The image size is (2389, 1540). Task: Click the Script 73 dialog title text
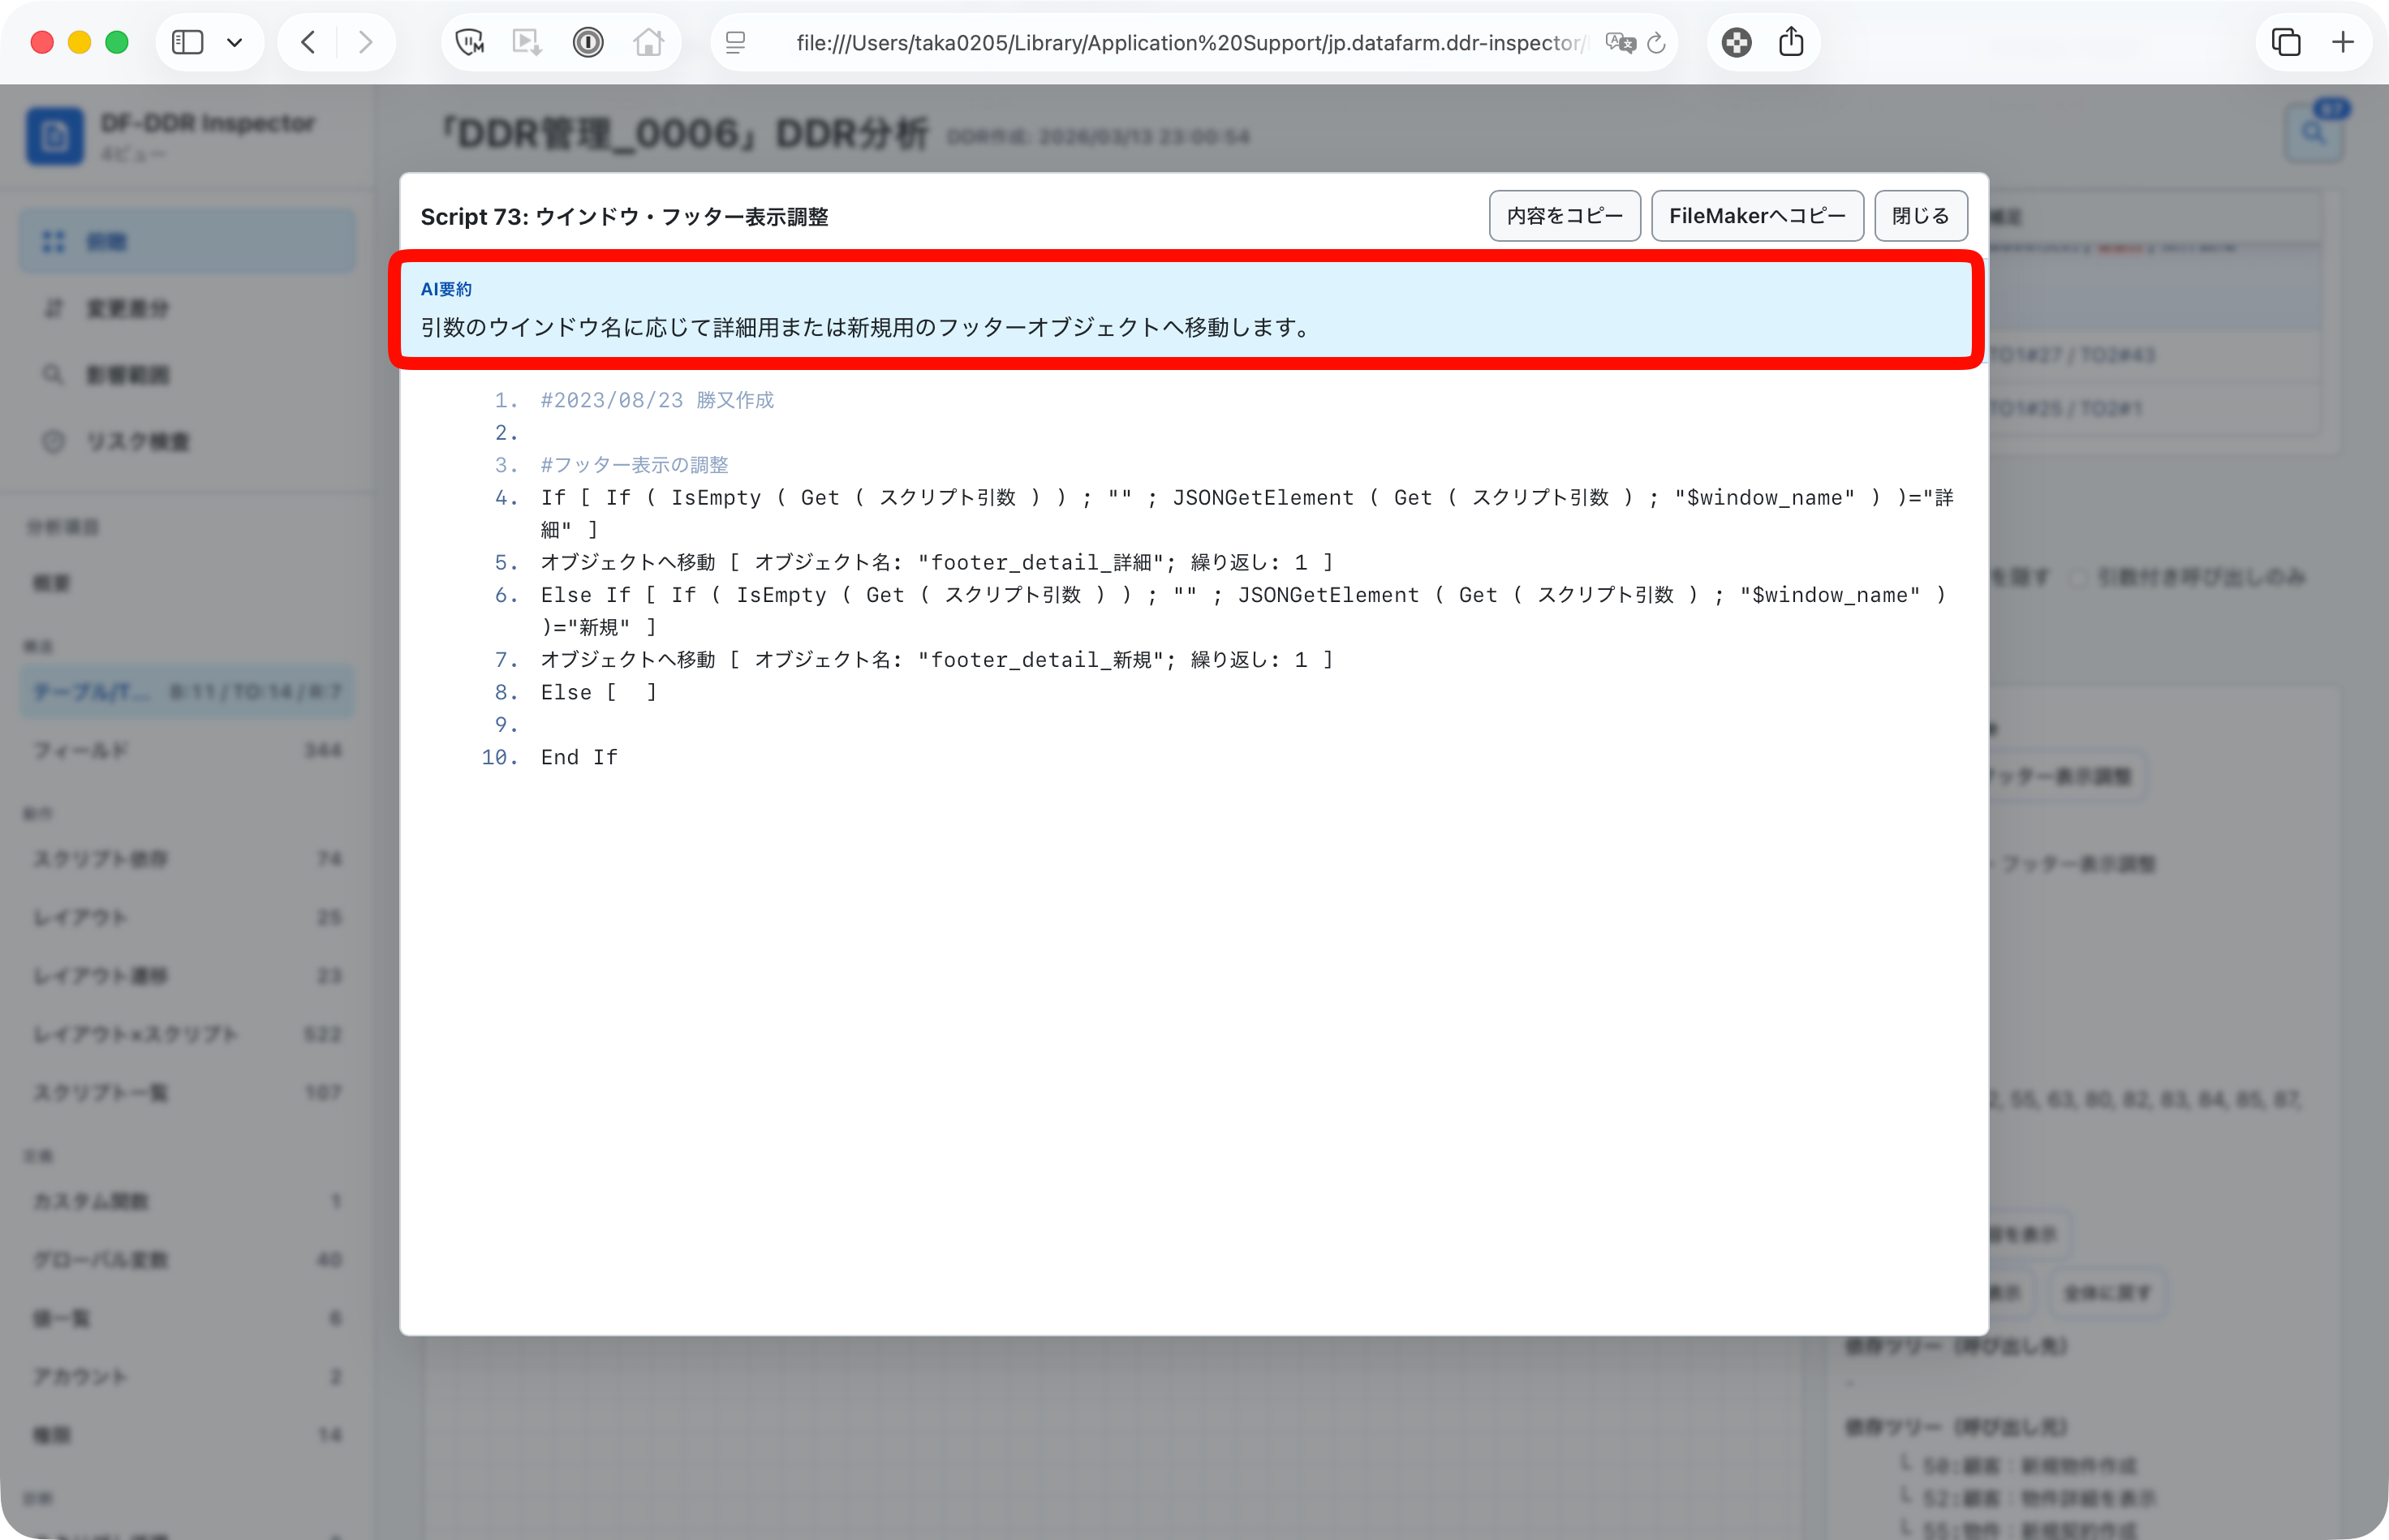pos(624,216)
